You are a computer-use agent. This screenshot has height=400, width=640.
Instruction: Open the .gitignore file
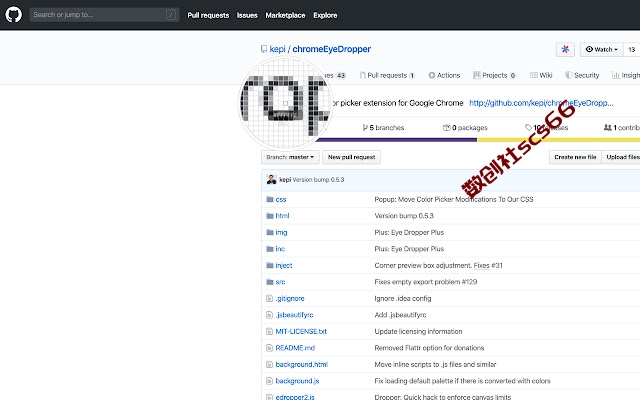(290, 298)
